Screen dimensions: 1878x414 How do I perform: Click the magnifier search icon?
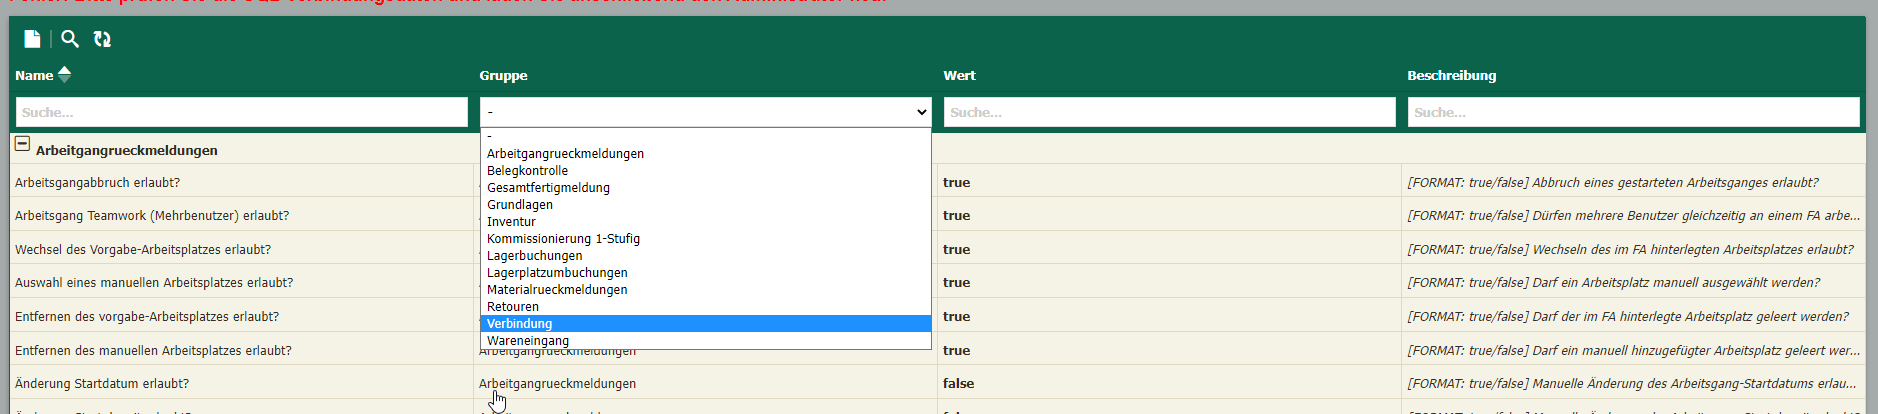69,39
